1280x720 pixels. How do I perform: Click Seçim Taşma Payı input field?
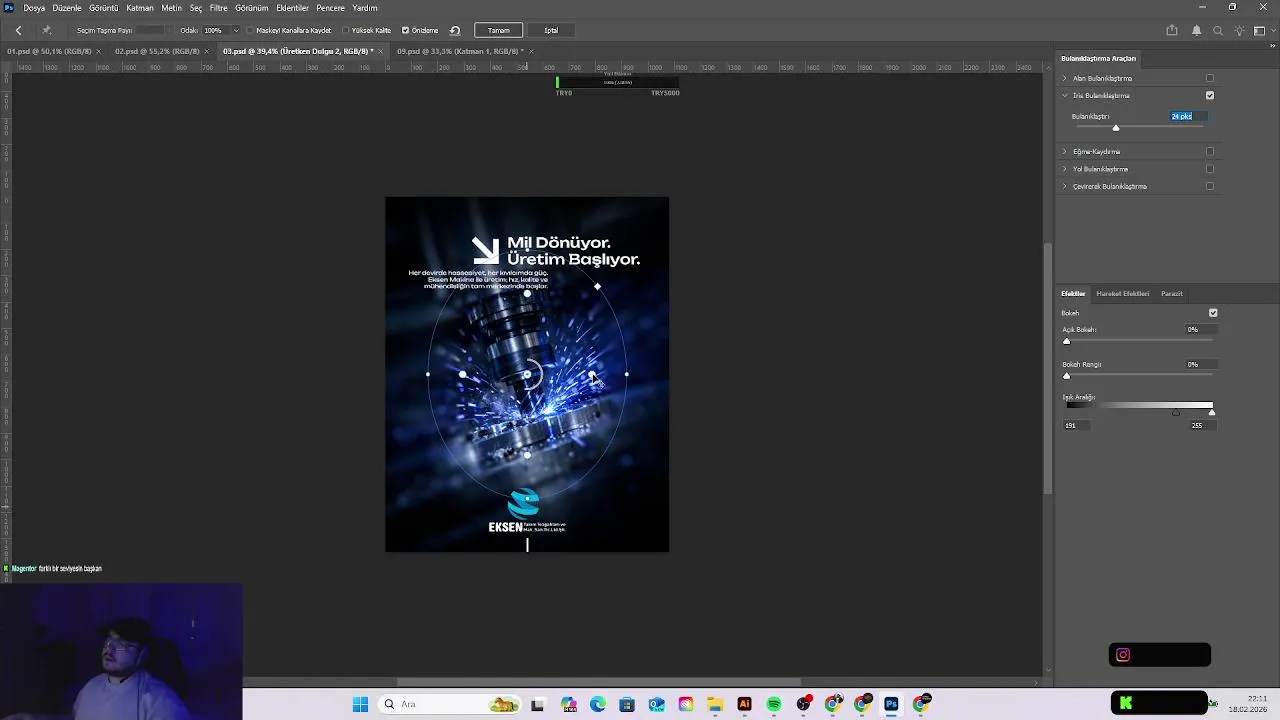pos(150,30)
